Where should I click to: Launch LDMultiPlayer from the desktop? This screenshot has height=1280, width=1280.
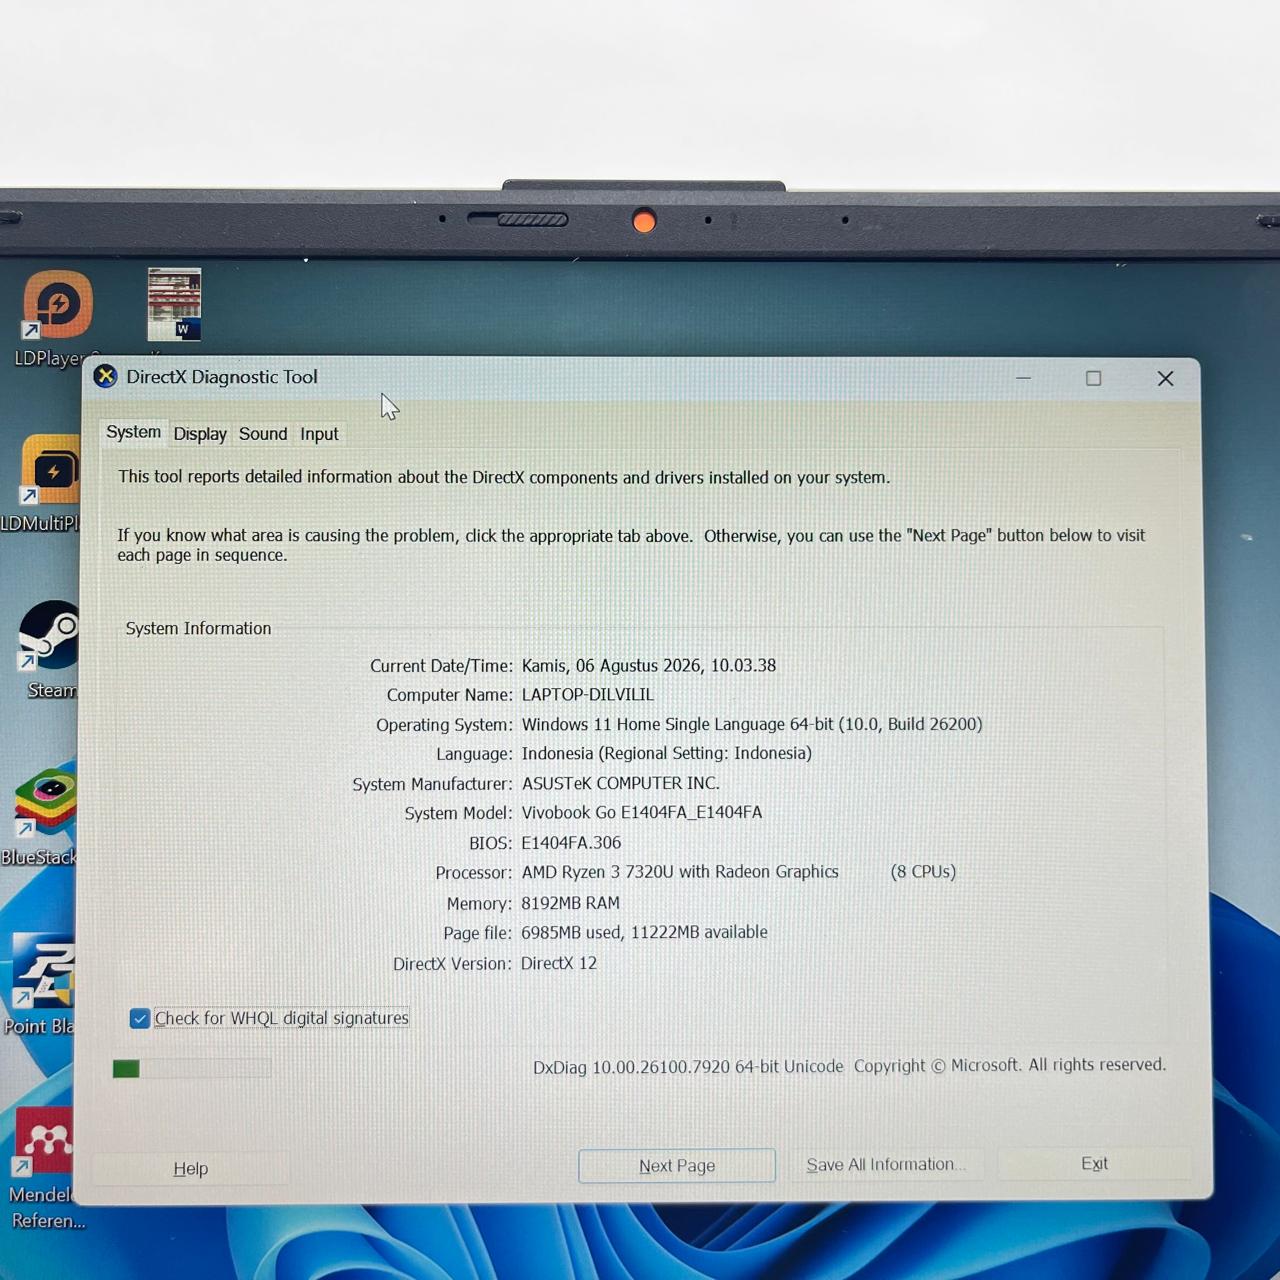[x=50, y=470]
